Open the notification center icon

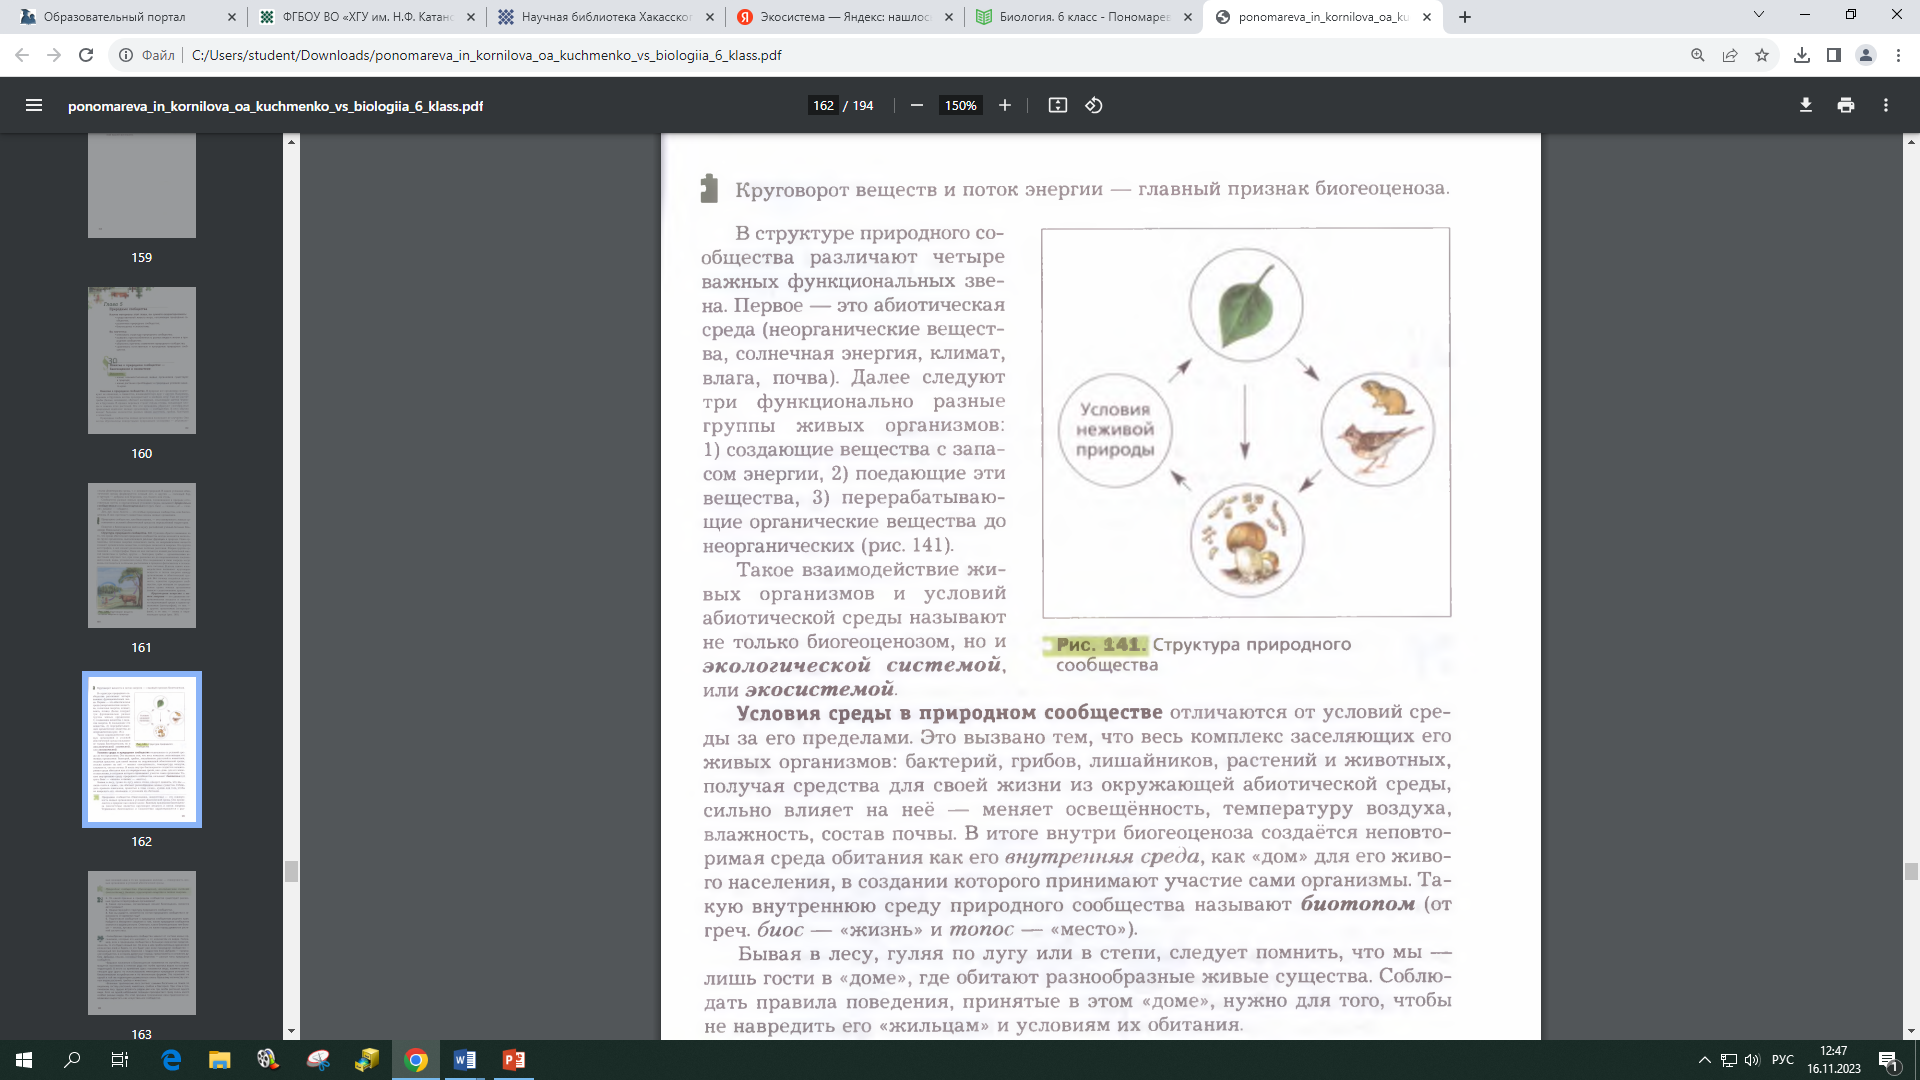1889,1061
